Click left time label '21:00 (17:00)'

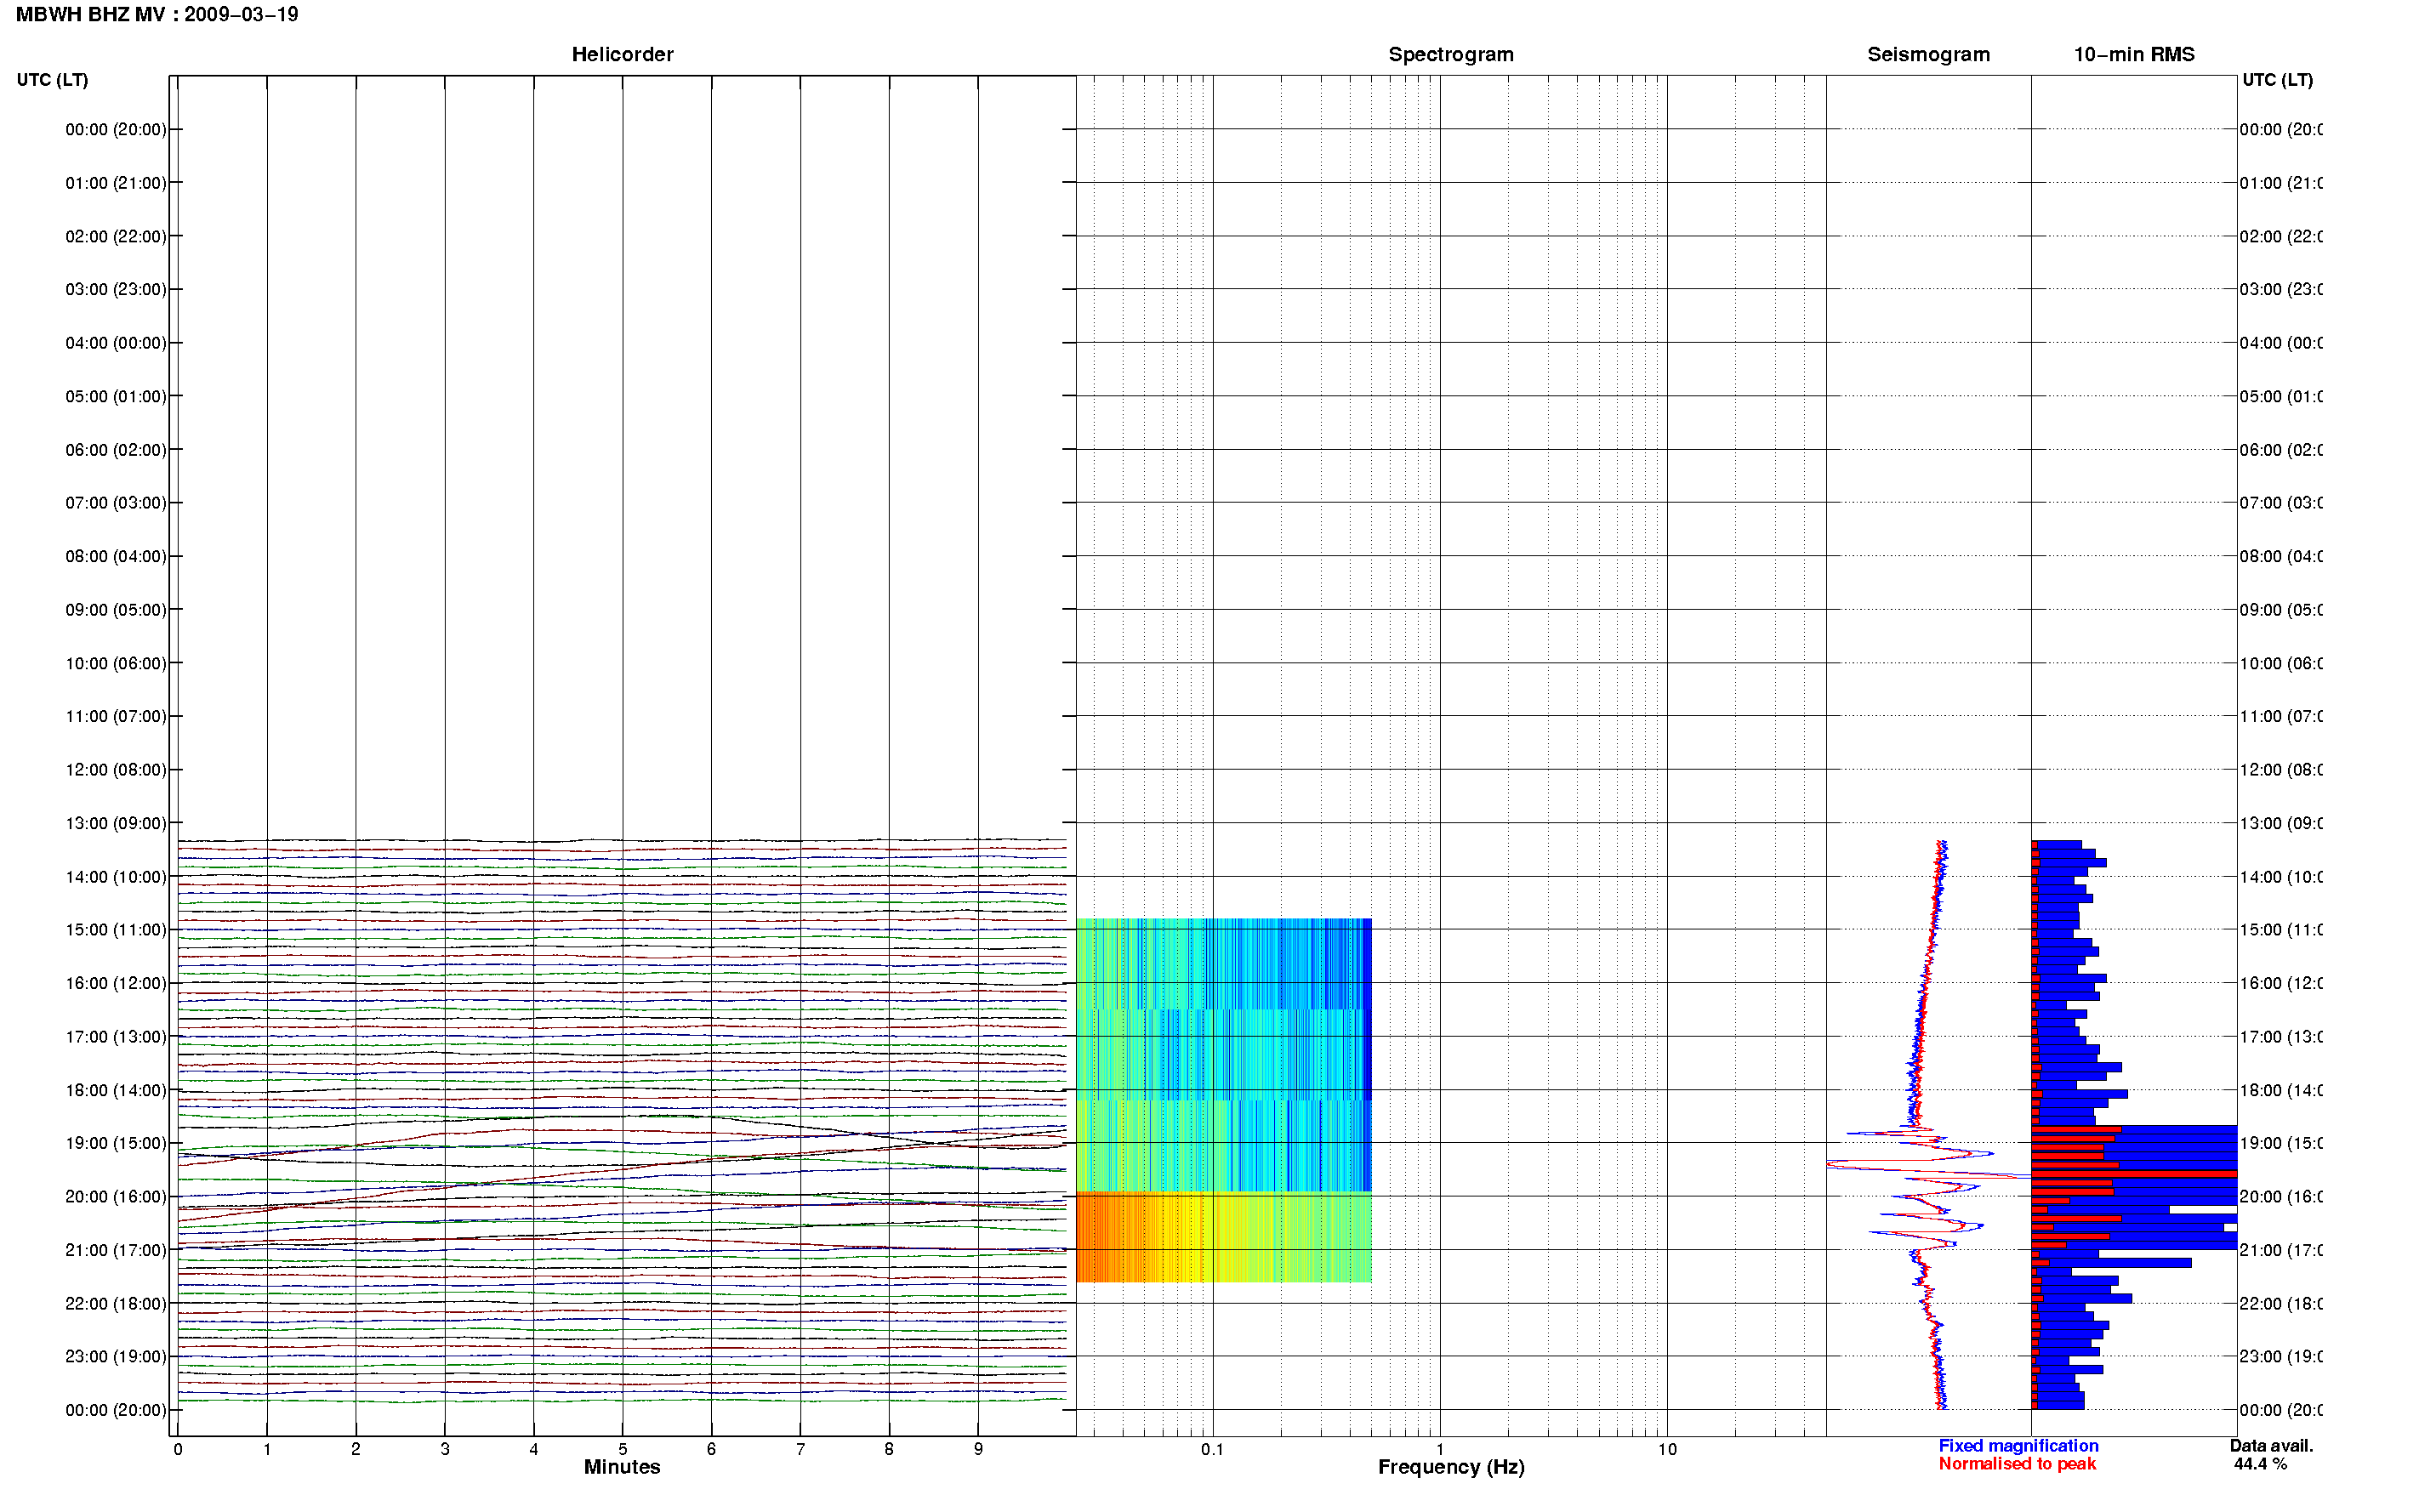point(116,1250)
